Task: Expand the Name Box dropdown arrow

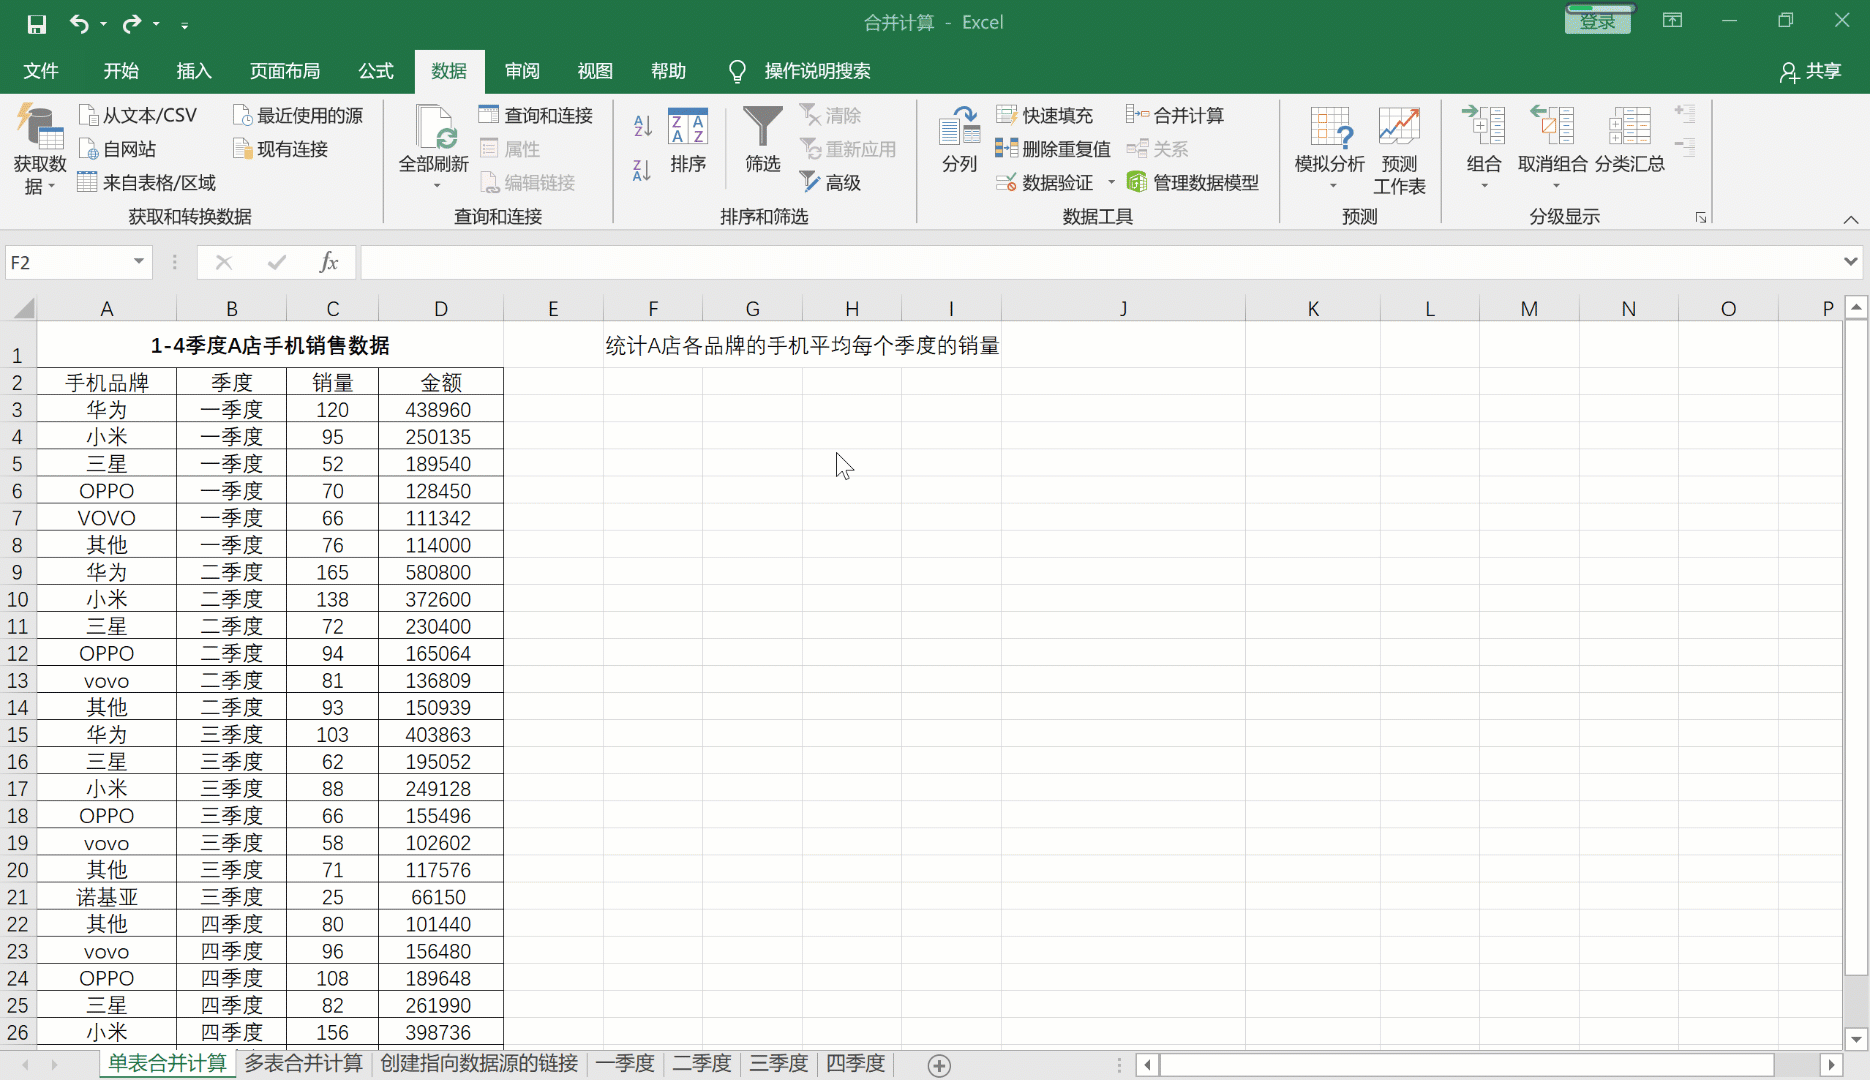Action: (x=139, y=262)
